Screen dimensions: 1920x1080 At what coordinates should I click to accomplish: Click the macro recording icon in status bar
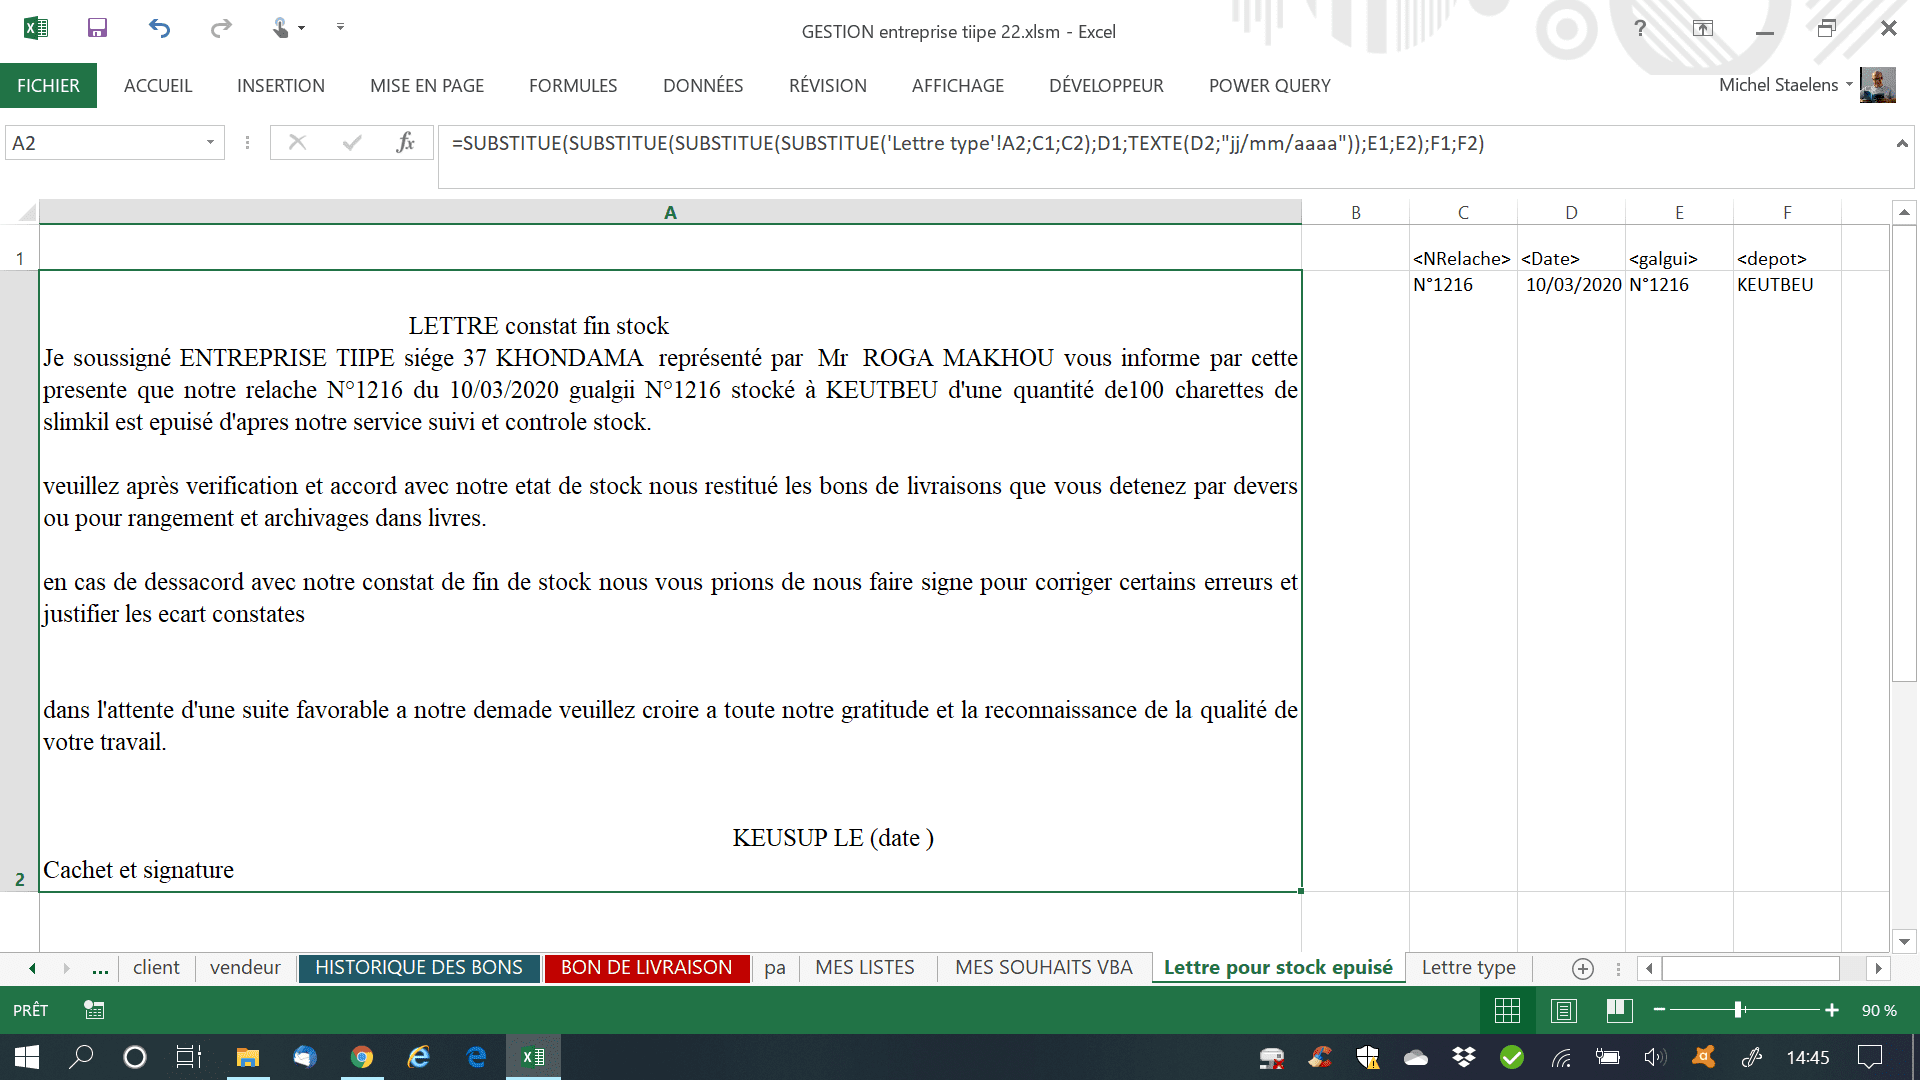tap(94, 1010)
